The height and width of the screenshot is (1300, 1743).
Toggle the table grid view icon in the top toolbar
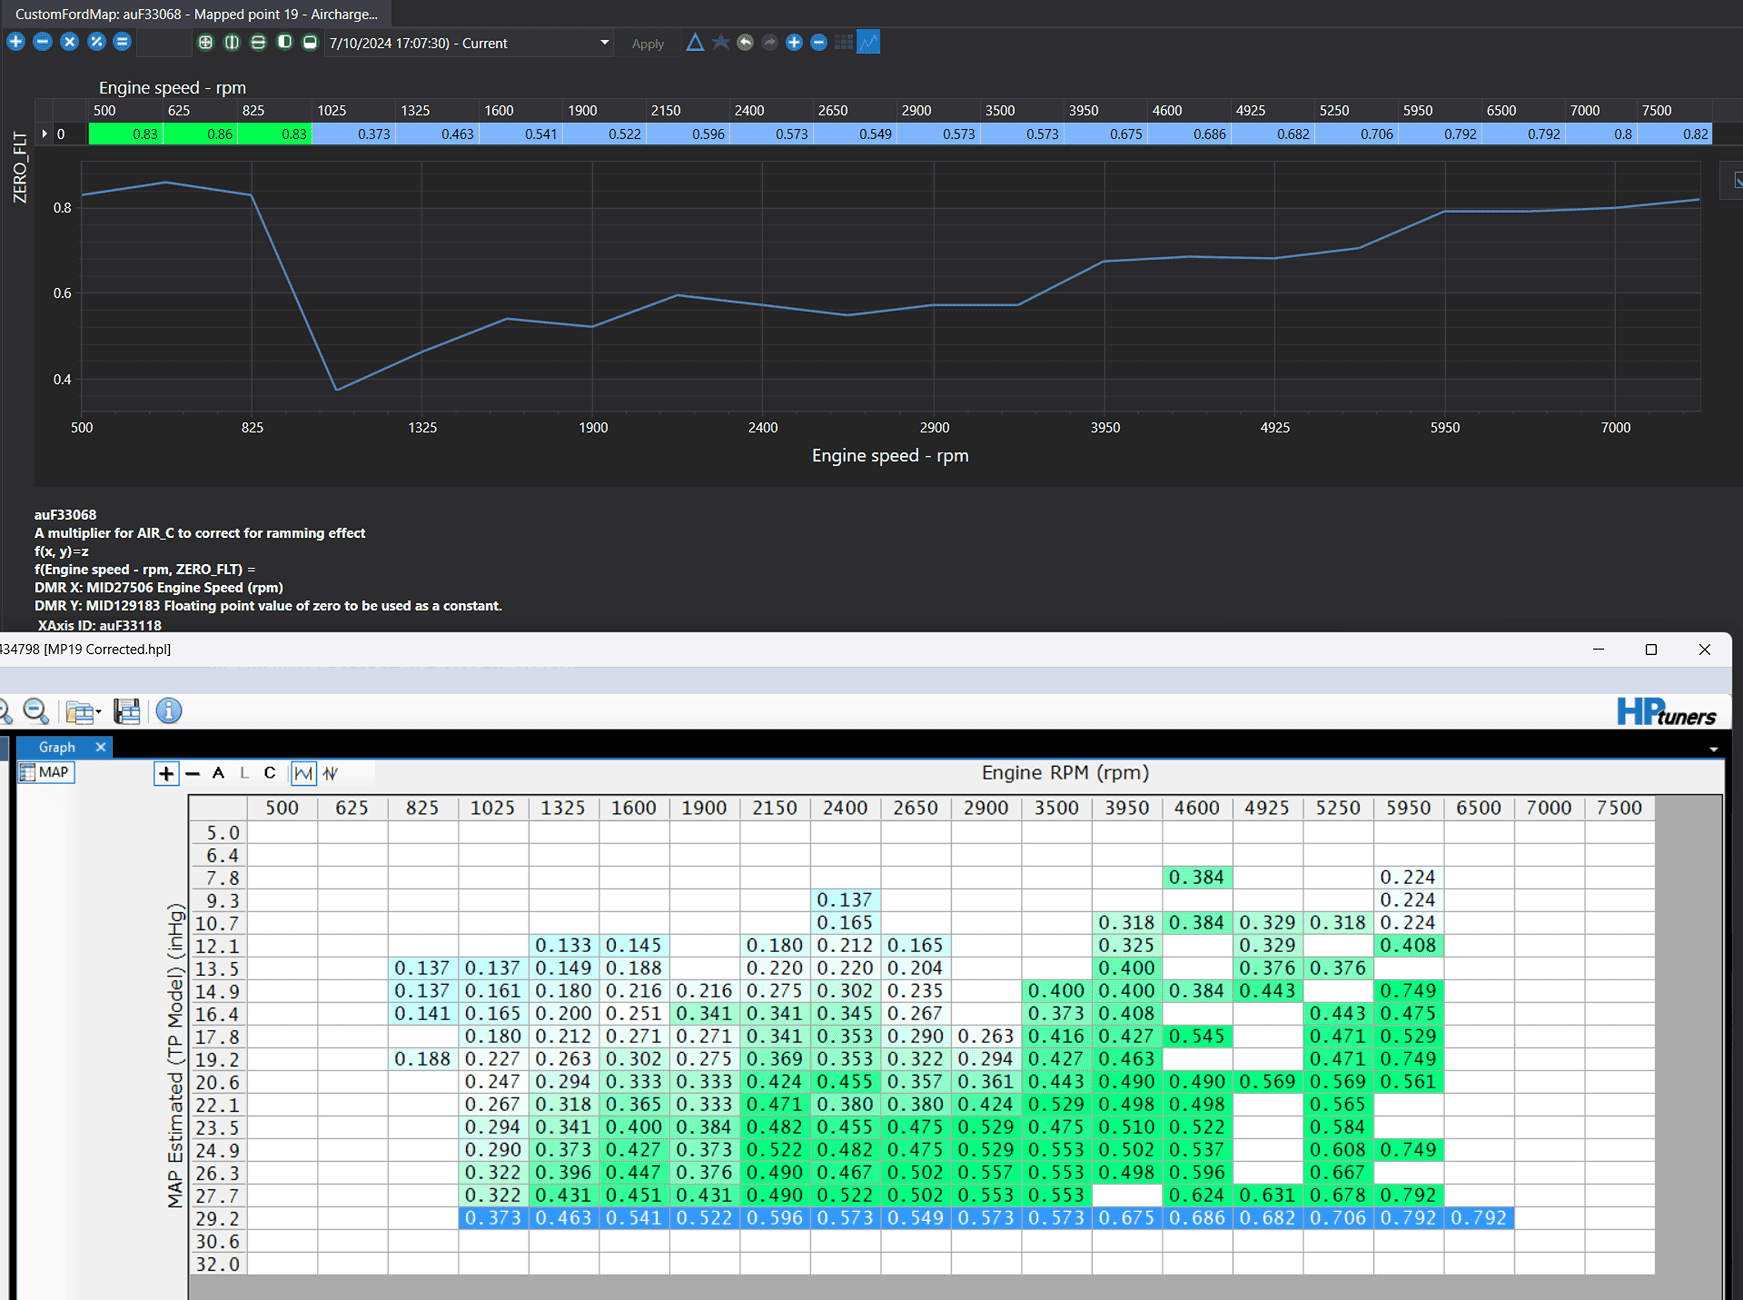point(844,42)
